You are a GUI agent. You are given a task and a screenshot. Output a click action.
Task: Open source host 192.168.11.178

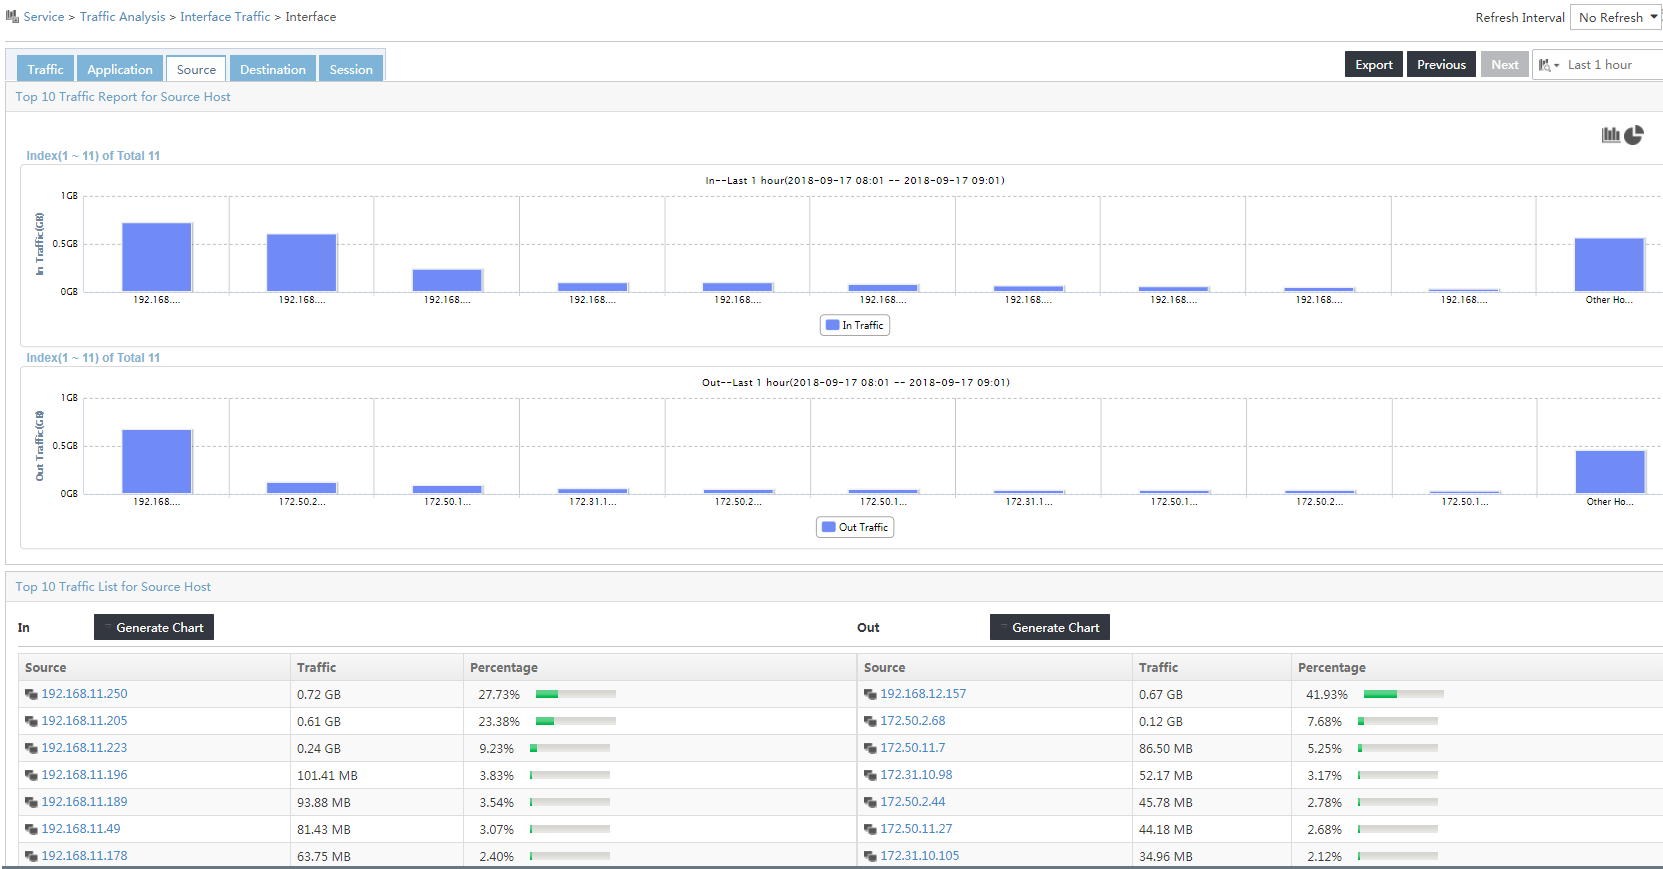point(84,856)
